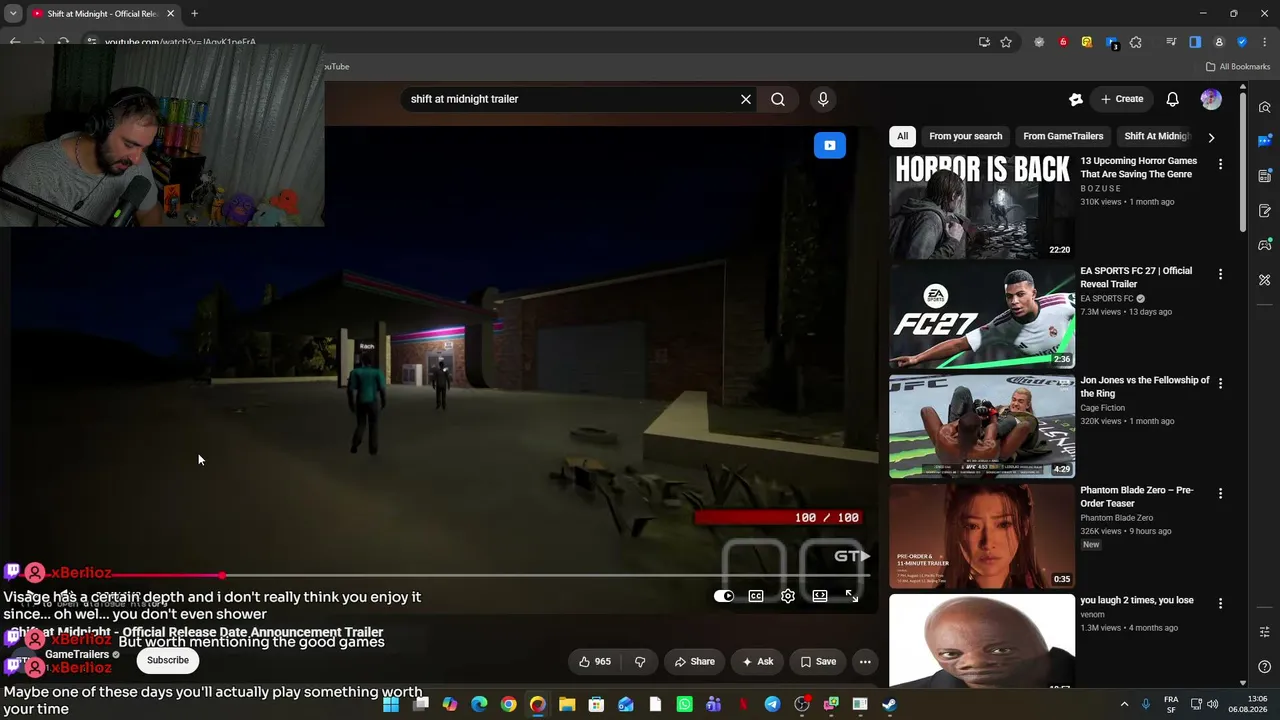Select the From GameTrailers chip

(x=1063, y=136)
